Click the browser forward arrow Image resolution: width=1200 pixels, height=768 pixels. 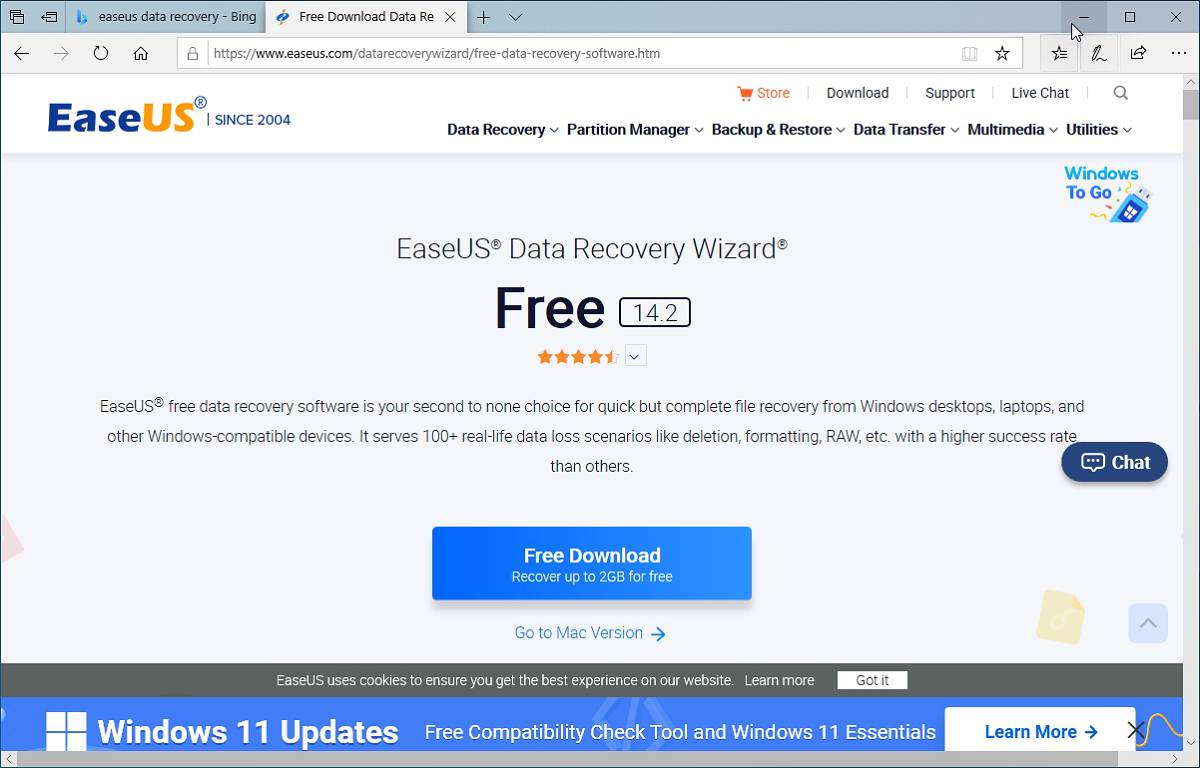(x=61, y=53)
